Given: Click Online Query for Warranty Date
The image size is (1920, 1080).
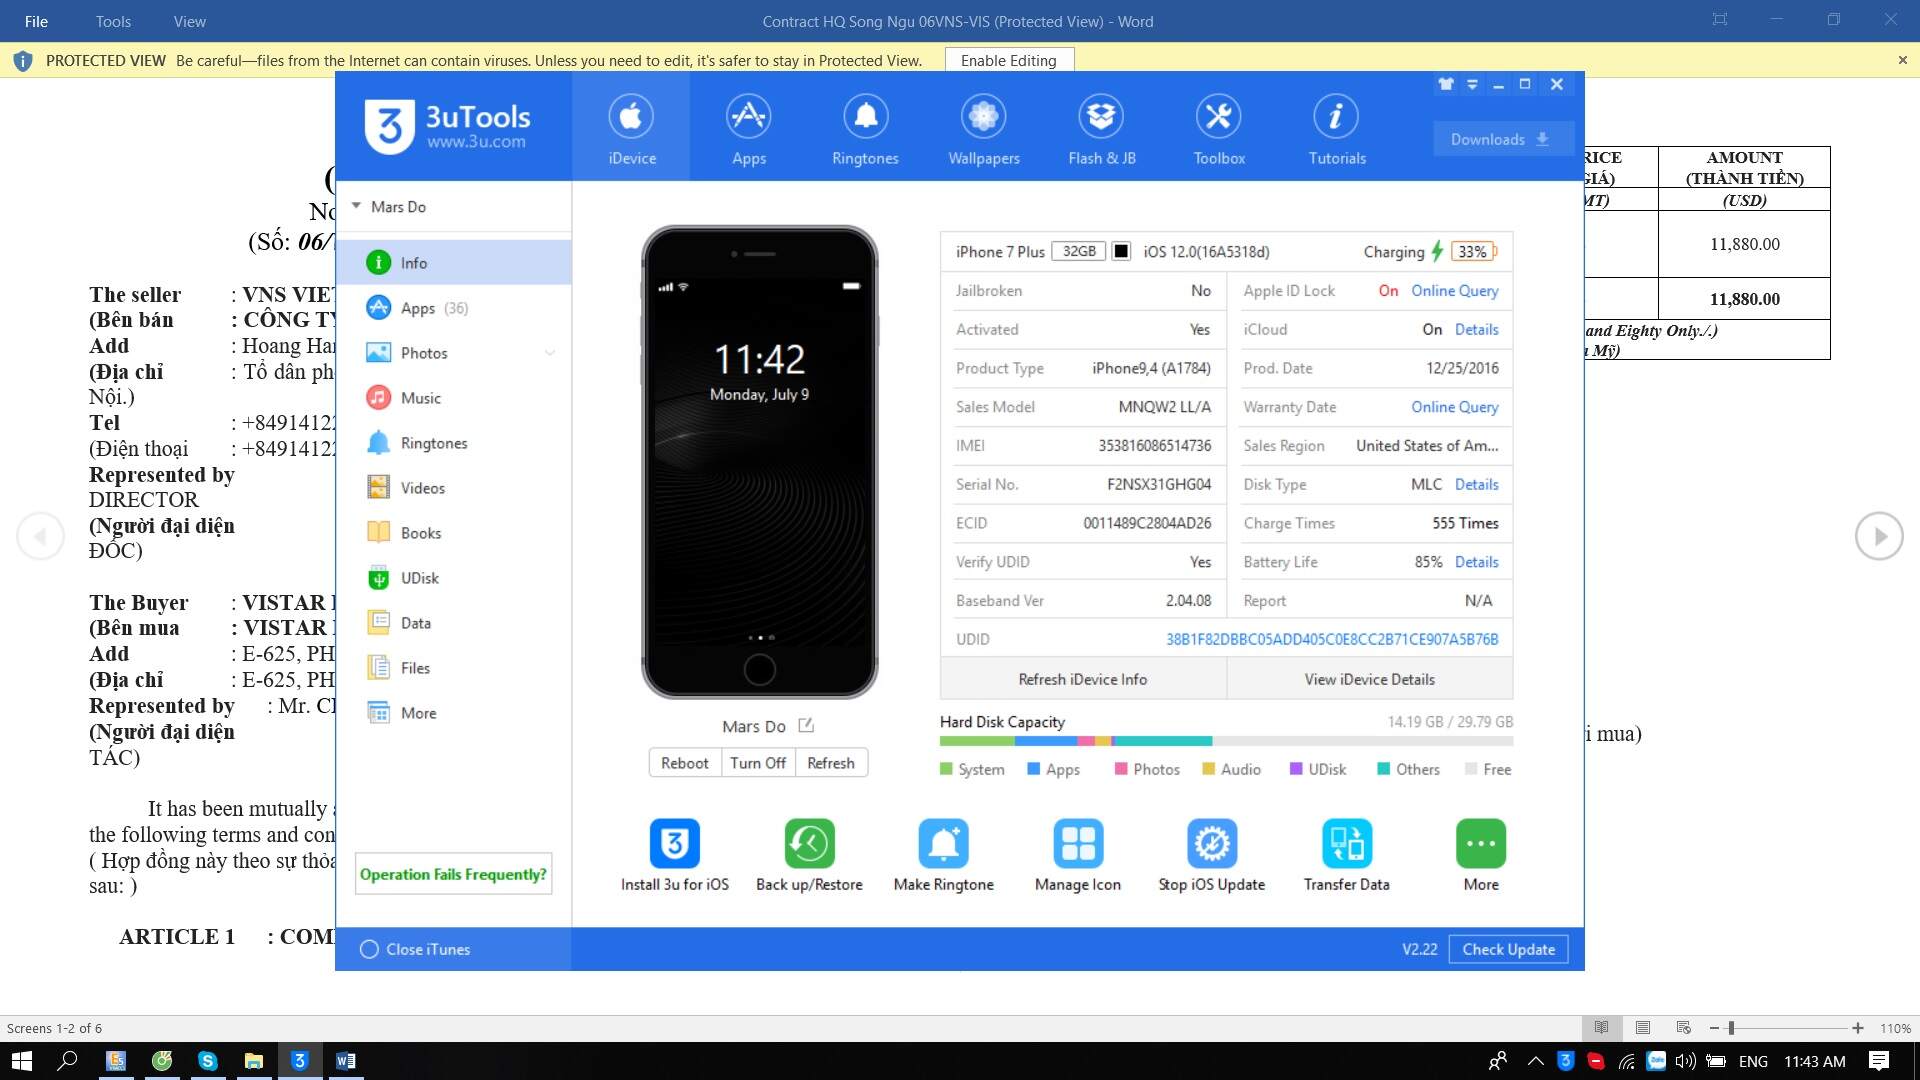Looking at the screenshot, I should pyautogui.click(x=1455, y=407).
